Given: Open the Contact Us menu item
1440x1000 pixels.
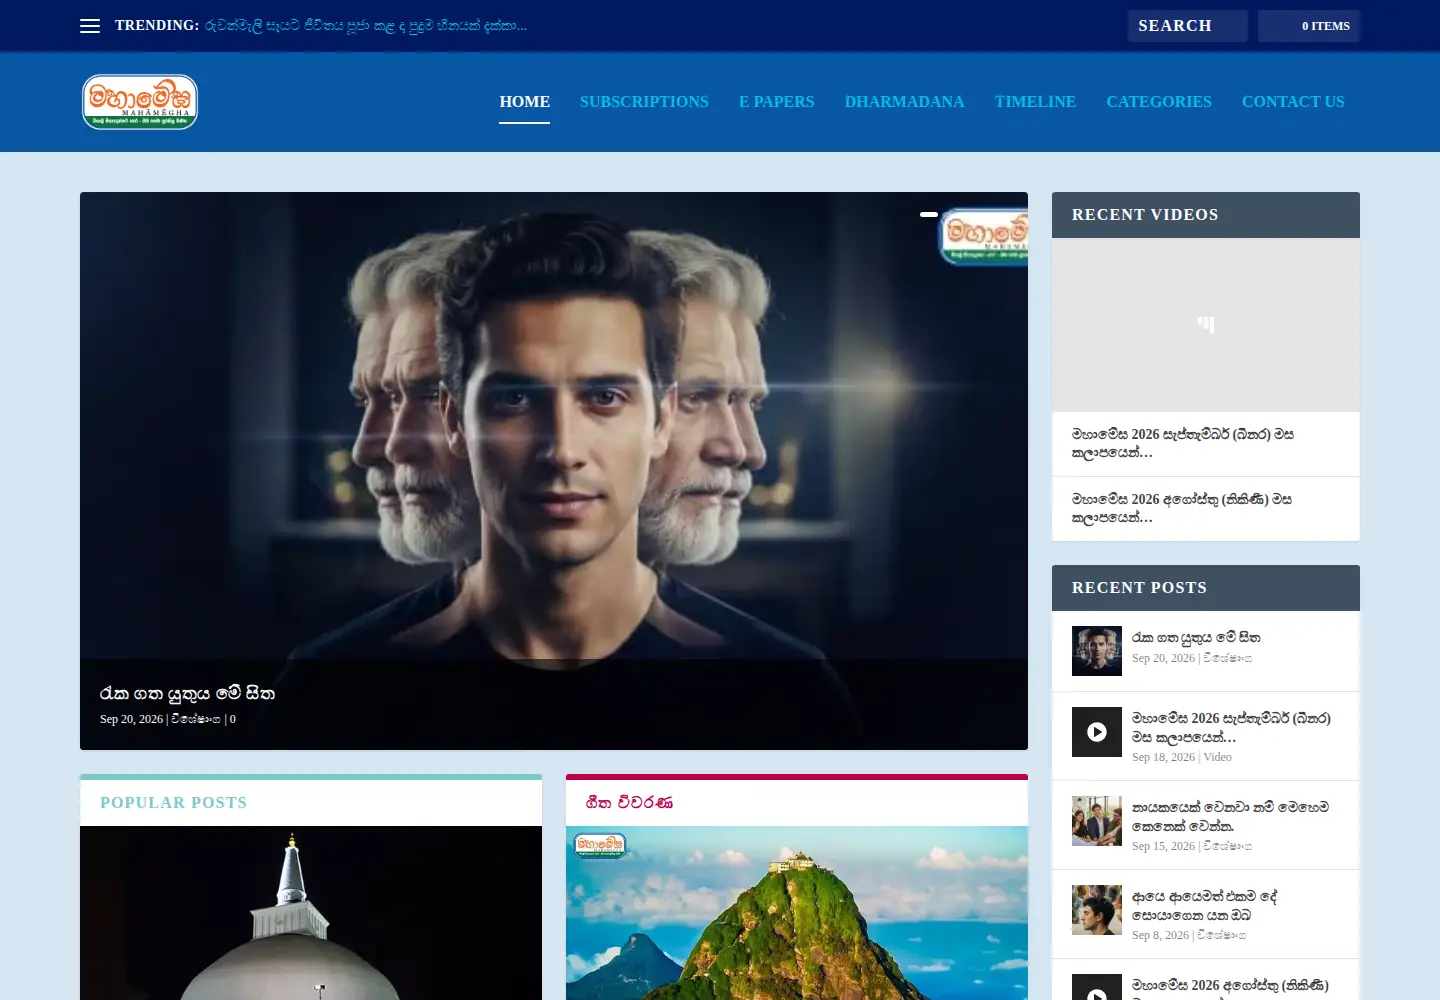Looking at the screenshot, I should [1293, 102].
